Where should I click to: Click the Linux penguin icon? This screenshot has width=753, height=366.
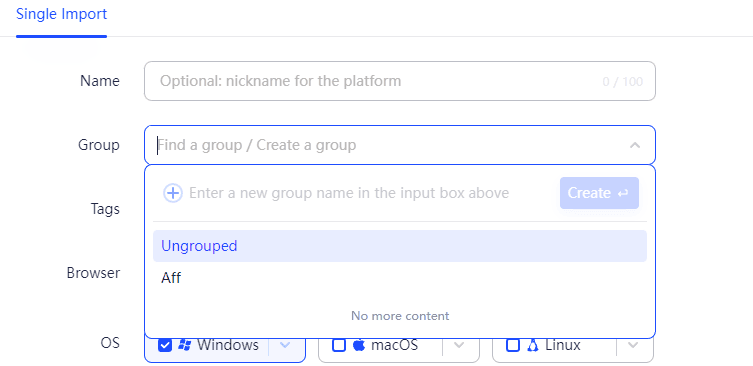532,345
